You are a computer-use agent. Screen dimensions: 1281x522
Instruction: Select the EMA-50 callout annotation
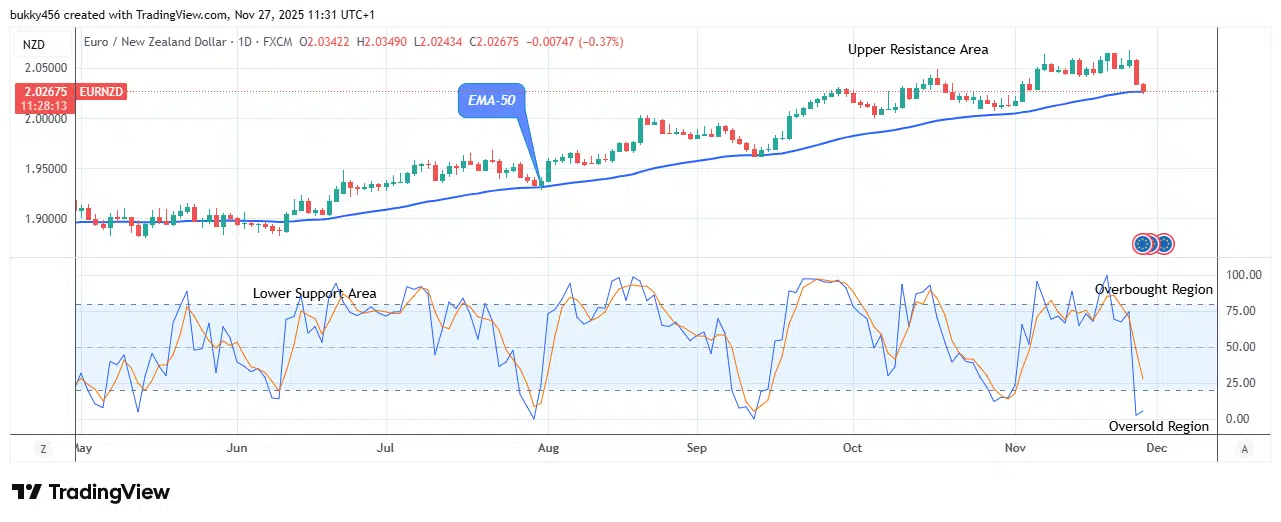pyautogui.click(x=493, y=102)
